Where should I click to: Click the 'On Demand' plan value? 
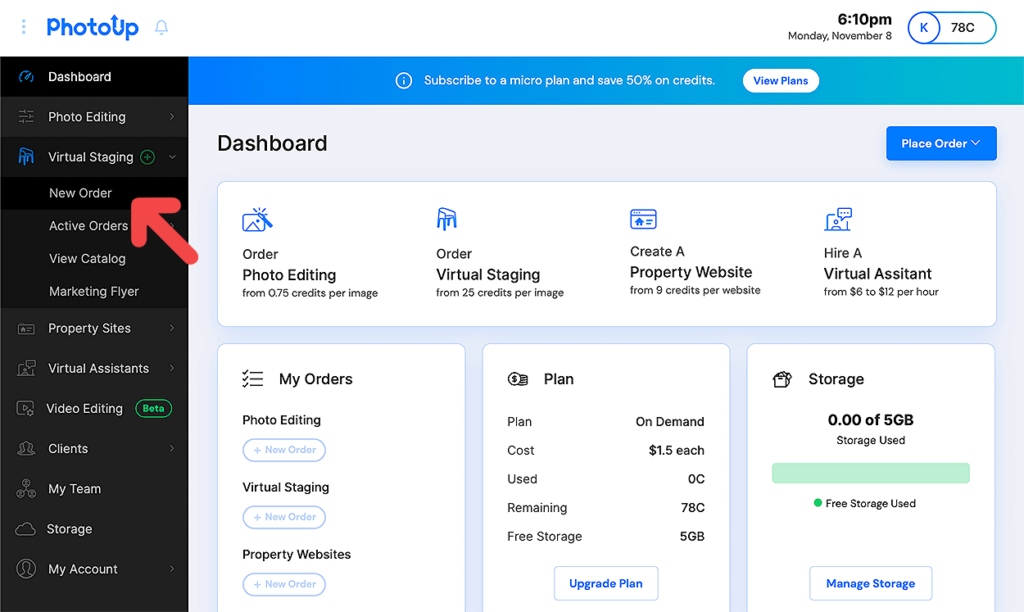670,422
